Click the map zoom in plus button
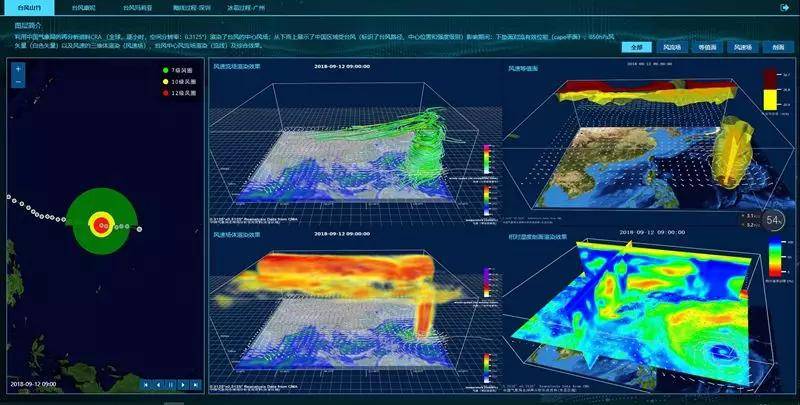The image size is (800, 405). (x=18, y=69)
